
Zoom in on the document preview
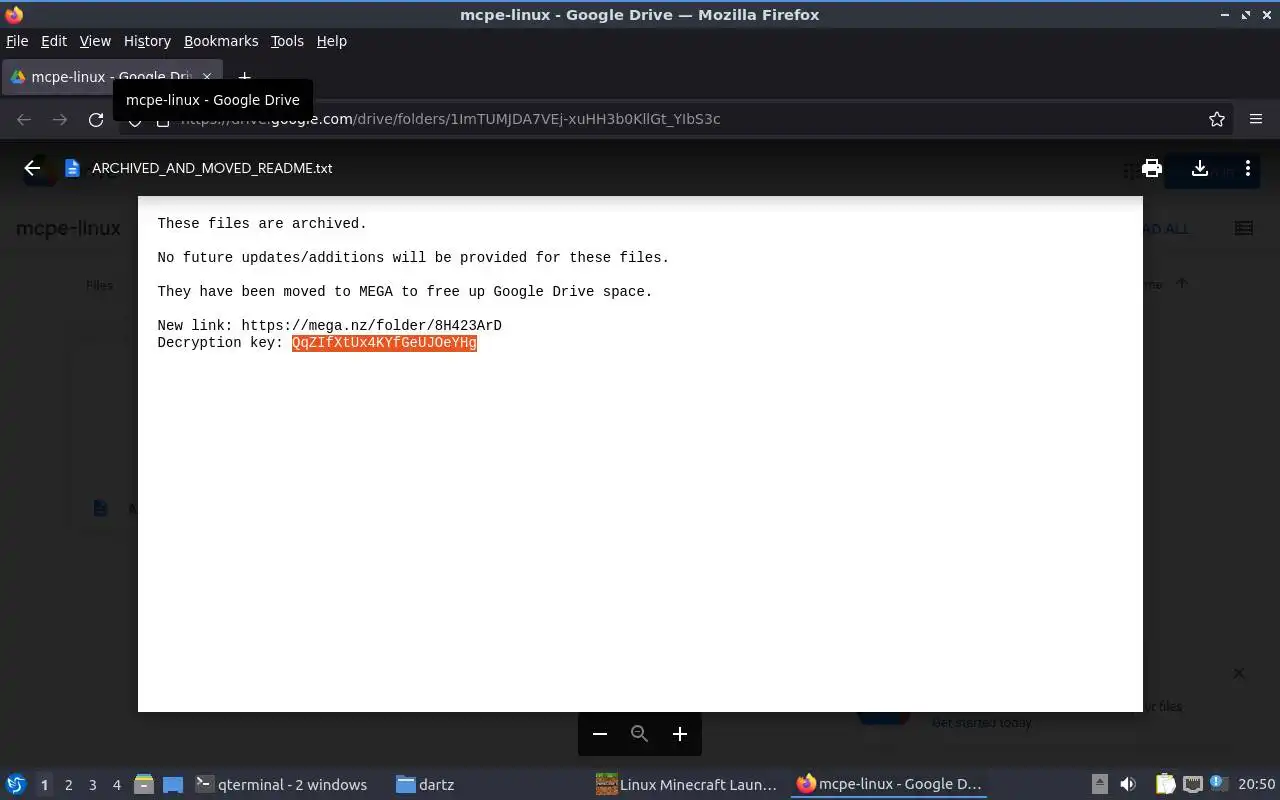[x=680, y=734]
